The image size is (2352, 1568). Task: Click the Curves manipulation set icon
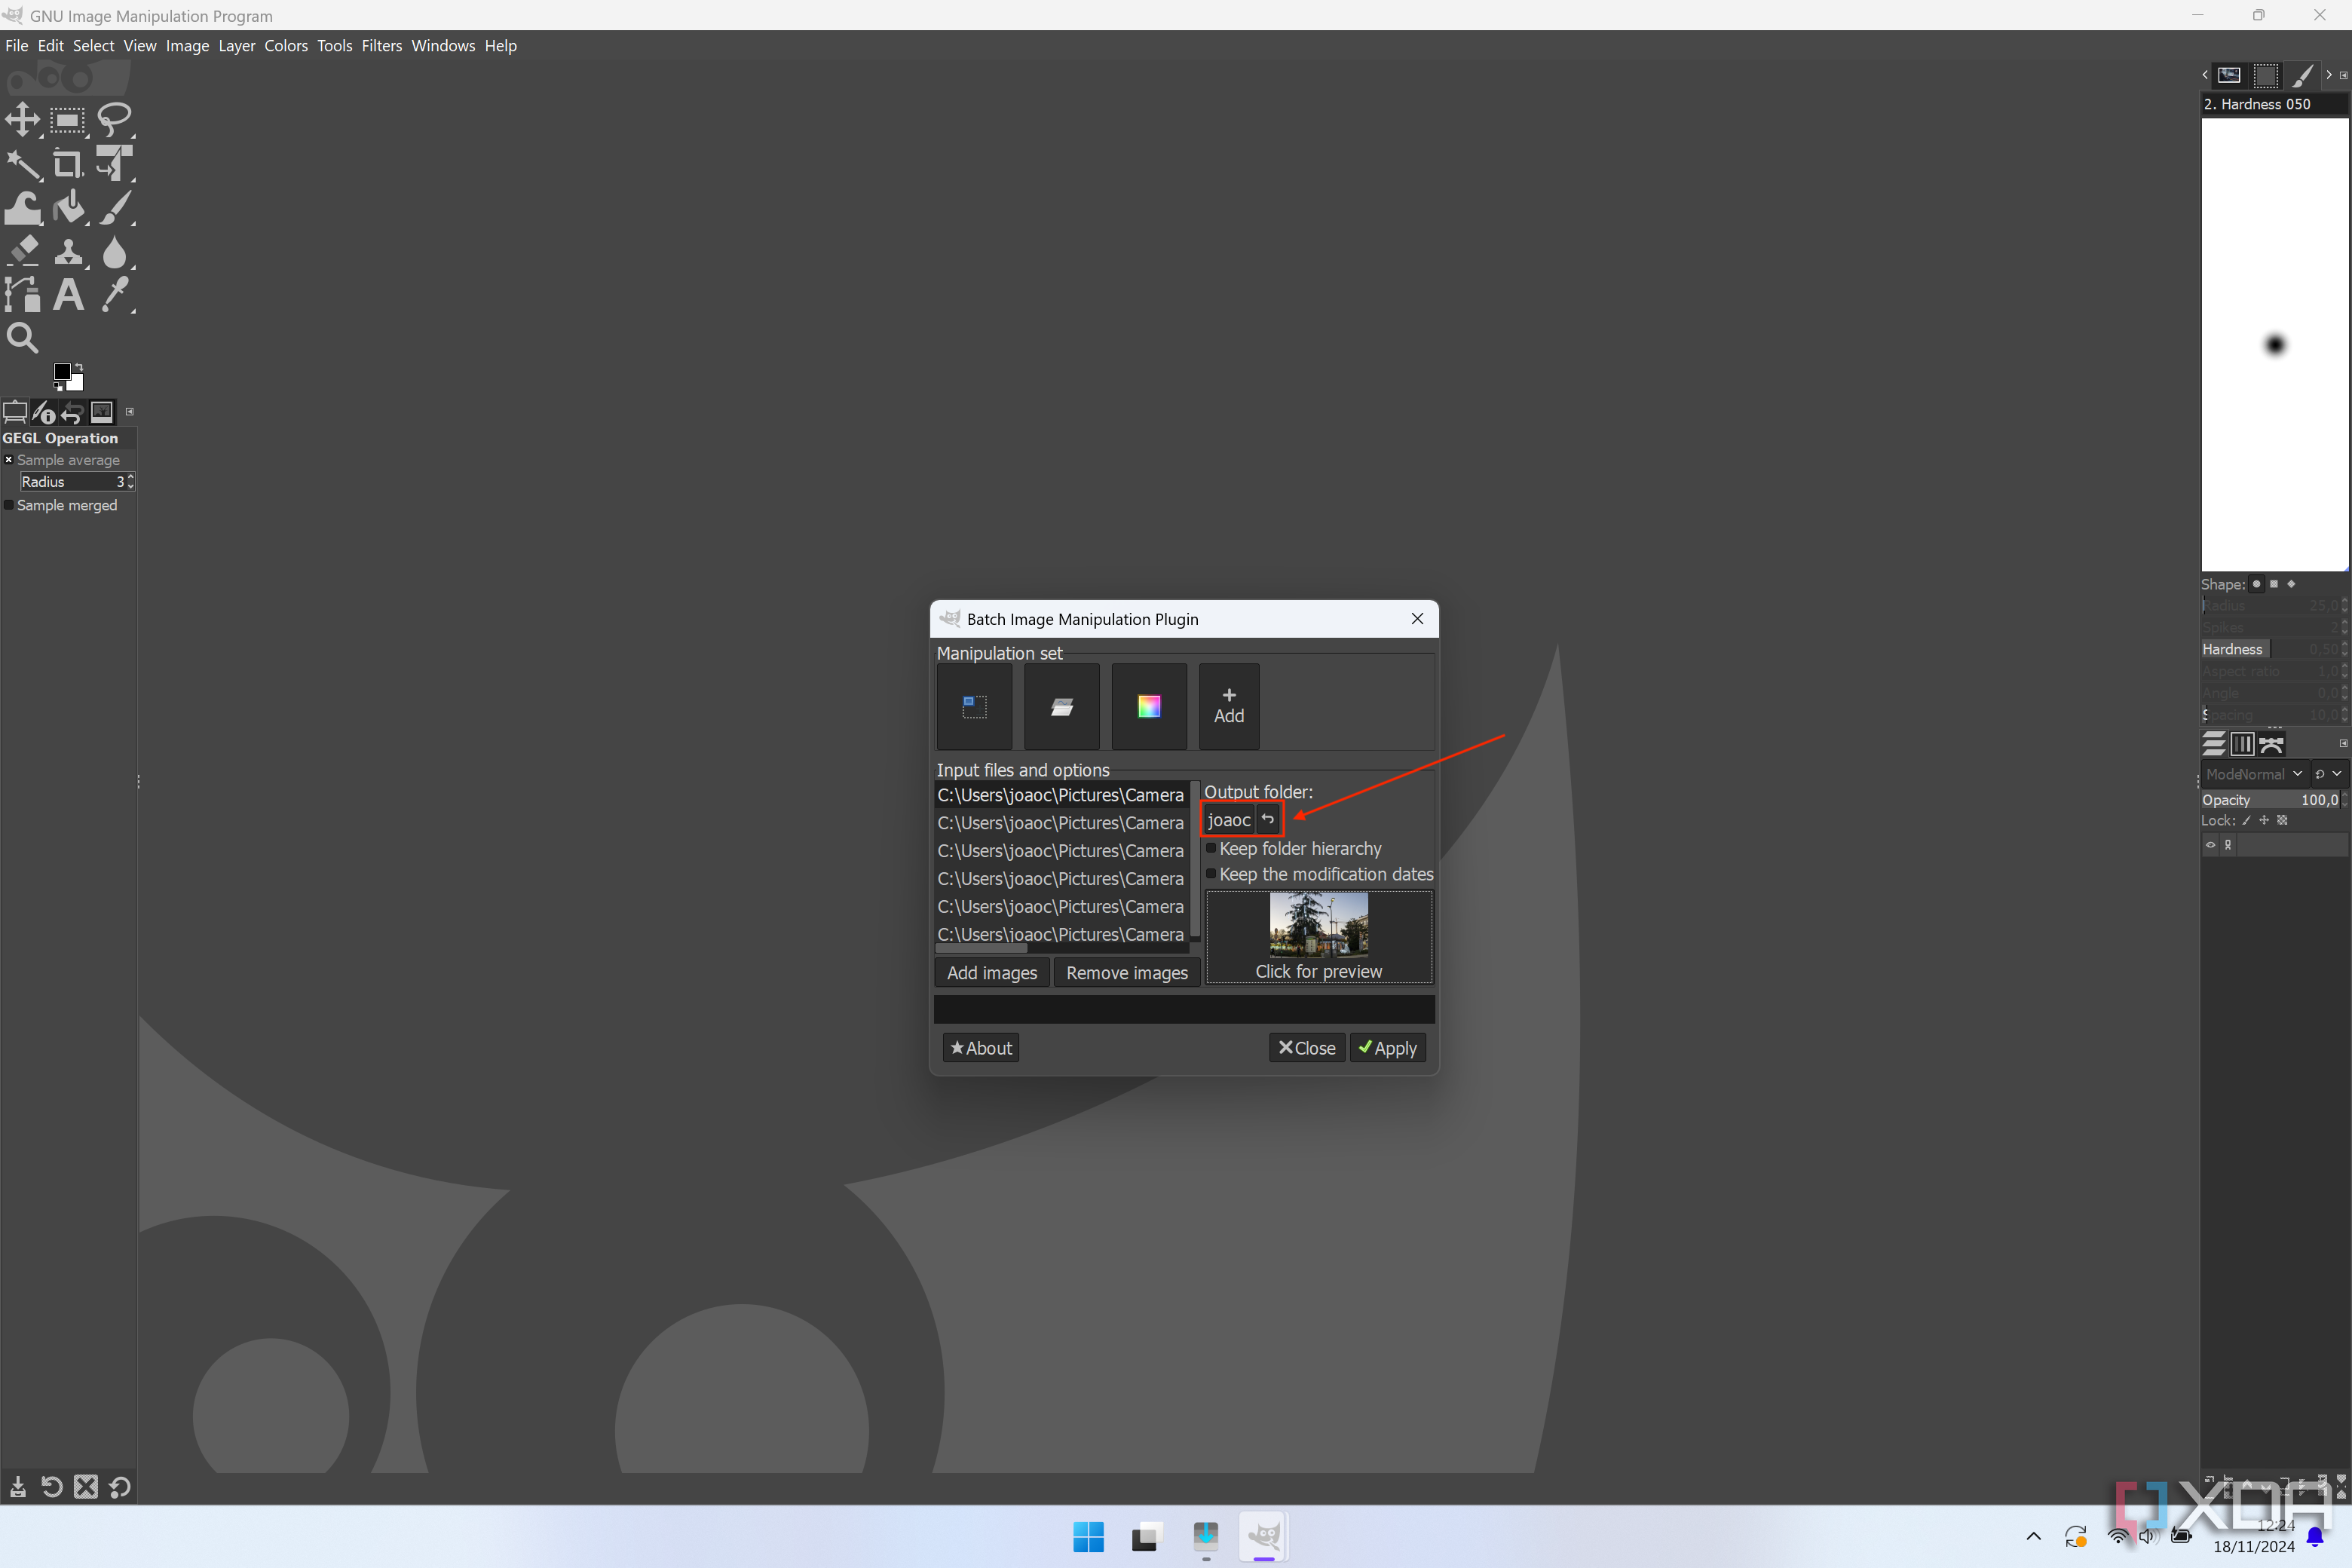tap(1062, 706)
